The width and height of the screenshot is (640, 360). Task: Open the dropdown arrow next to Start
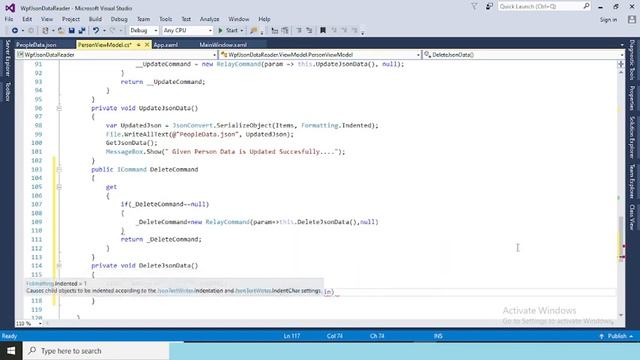tap(242, 31)
